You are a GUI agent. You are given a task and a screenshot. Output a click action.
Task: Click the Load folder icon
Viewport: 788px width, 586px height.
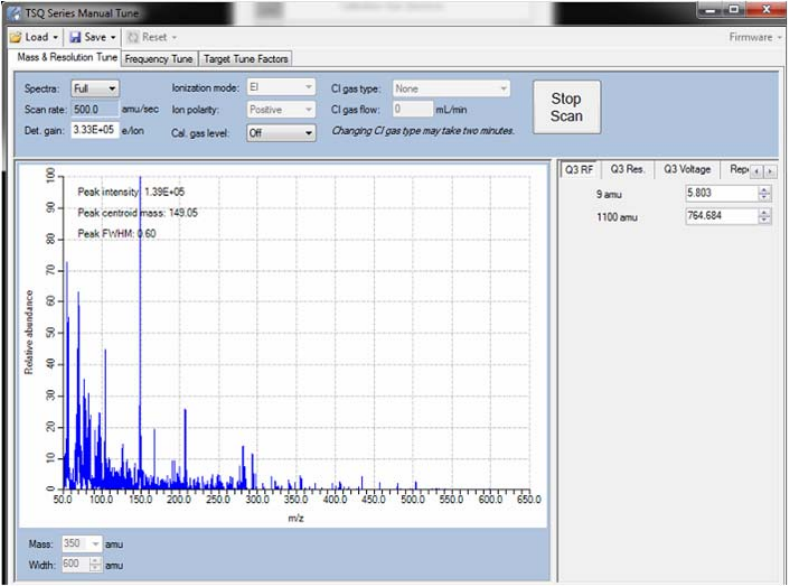16,37
